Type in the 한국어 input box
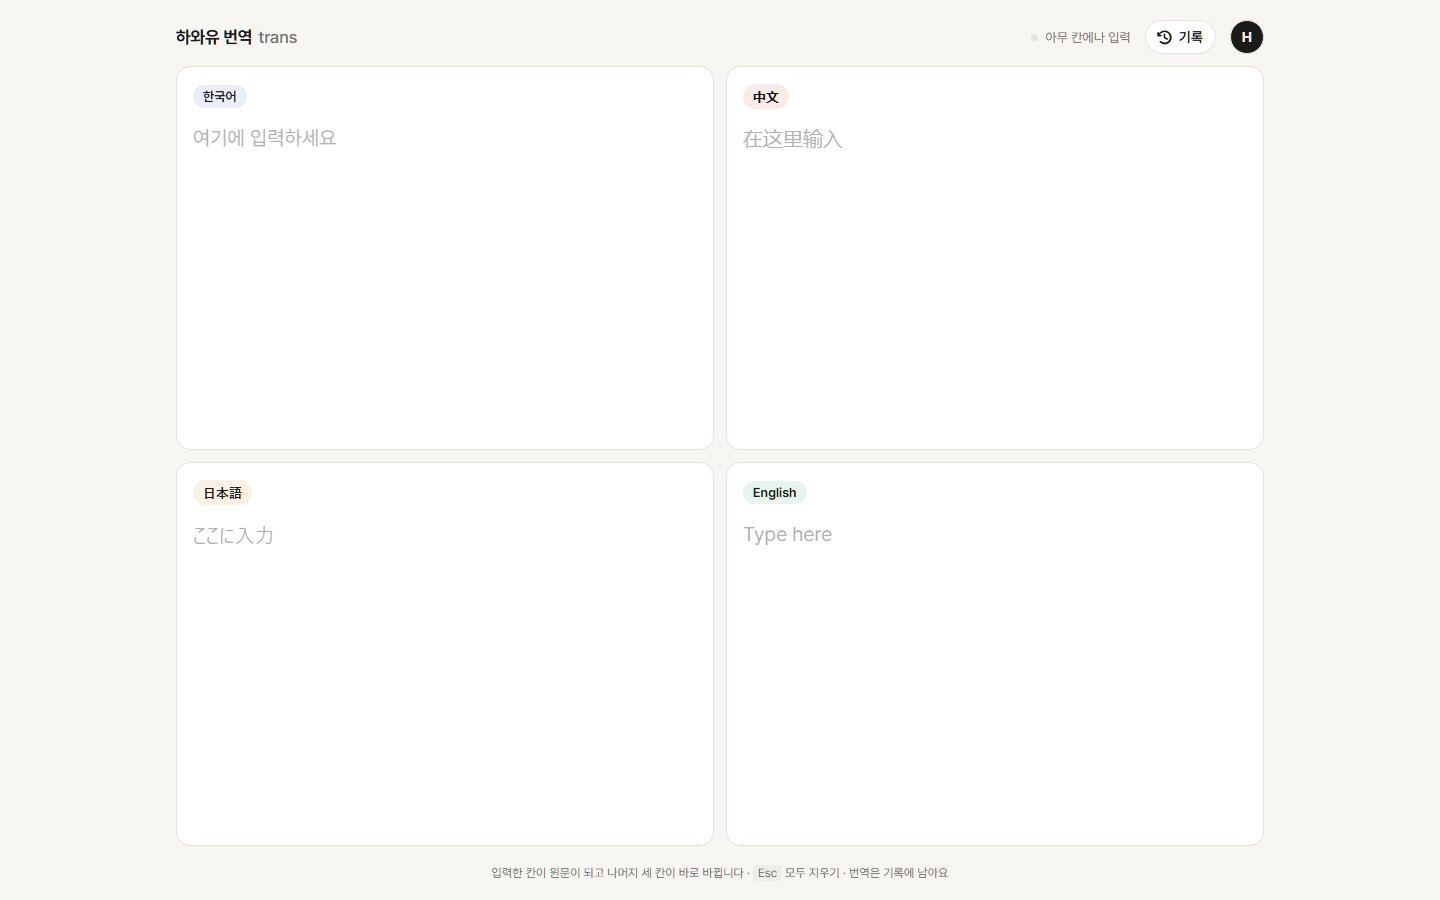The height and width of the screenshot is (900, 1440). pos(445,278)
